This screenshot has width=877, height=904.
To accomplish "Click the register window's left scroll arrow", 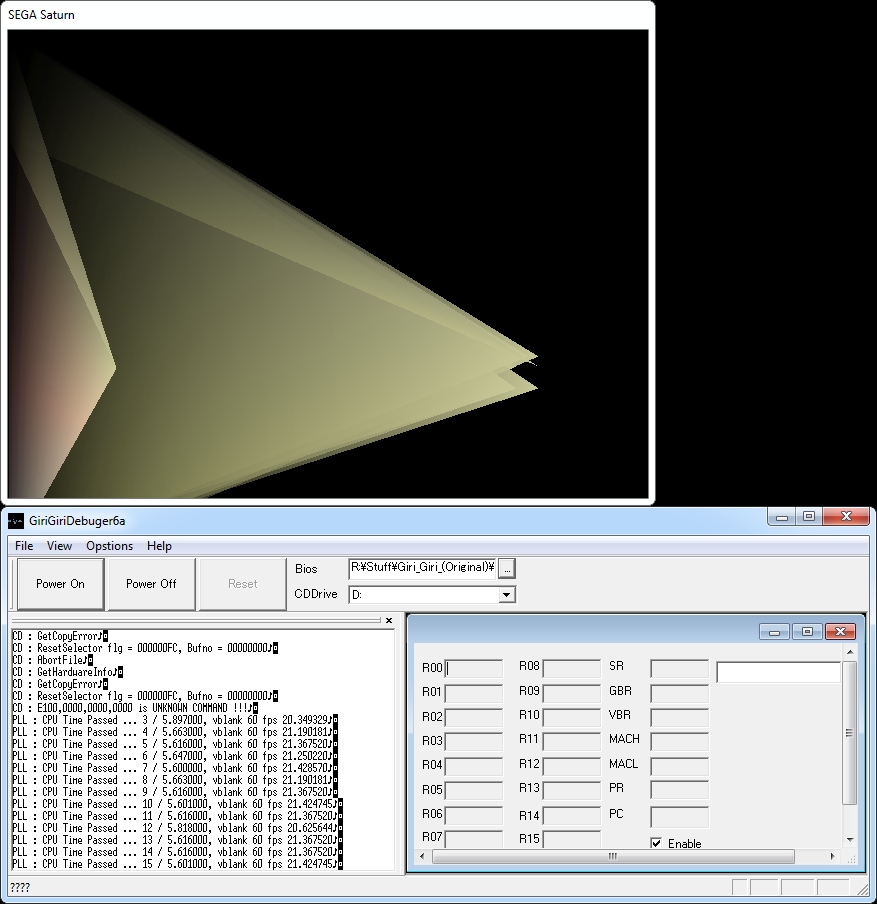I will coord(422,857).
